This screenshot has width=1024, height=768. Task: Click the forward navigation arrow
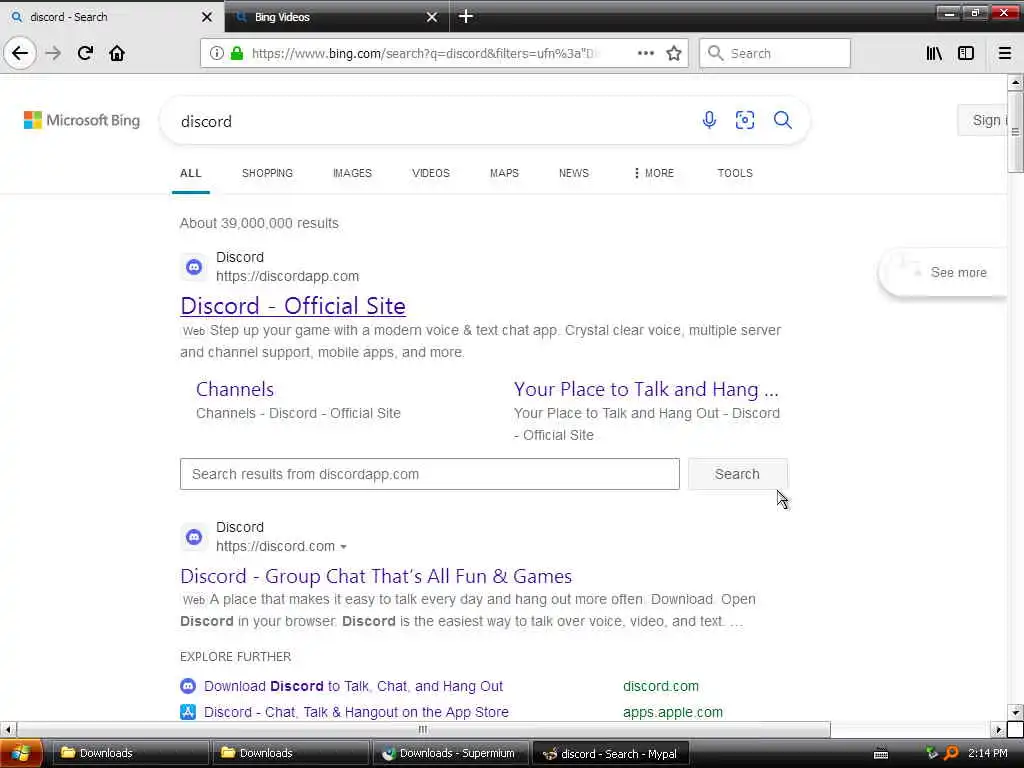click(54, 53)
